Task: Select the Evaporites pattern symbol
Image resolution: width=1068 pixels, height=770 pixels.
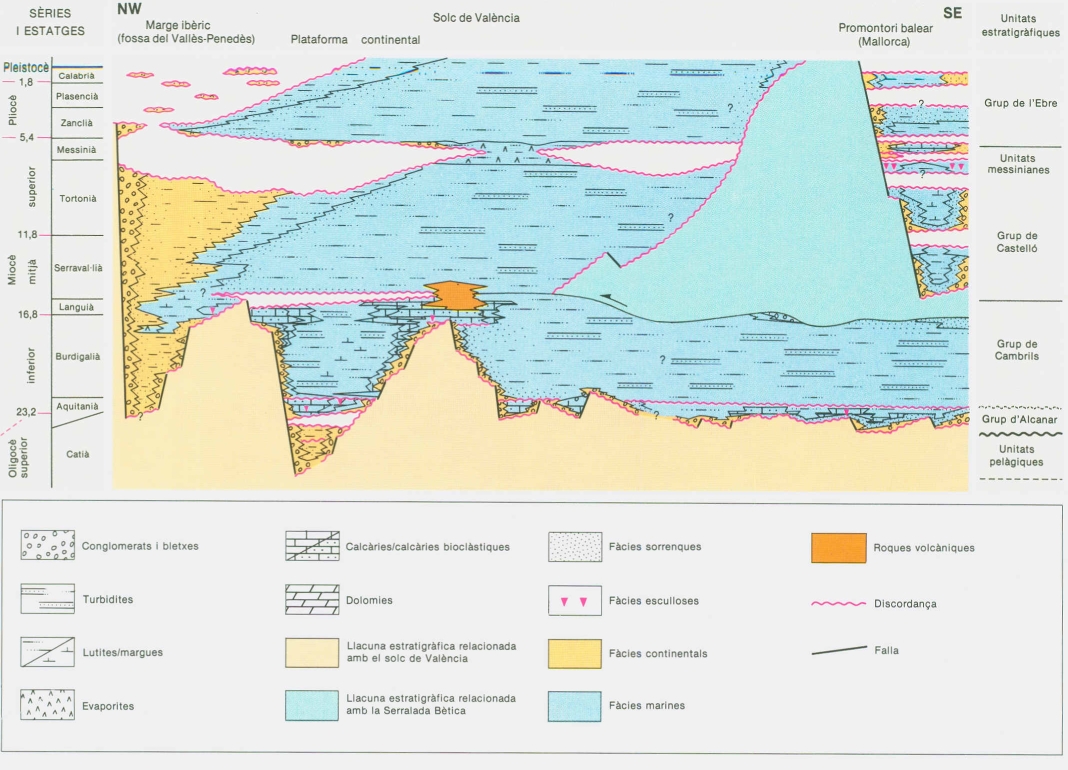Action: tap(48, 705)
